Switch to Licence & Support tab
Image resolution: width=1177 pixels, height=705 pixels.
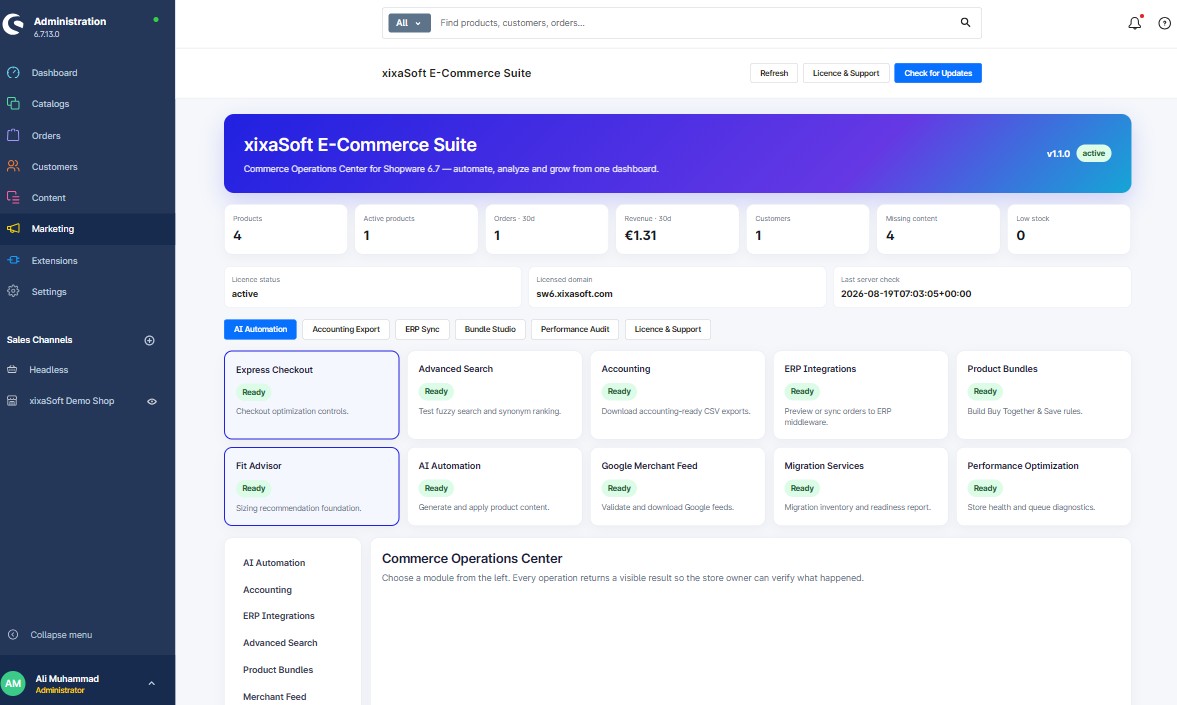(667, 329)
